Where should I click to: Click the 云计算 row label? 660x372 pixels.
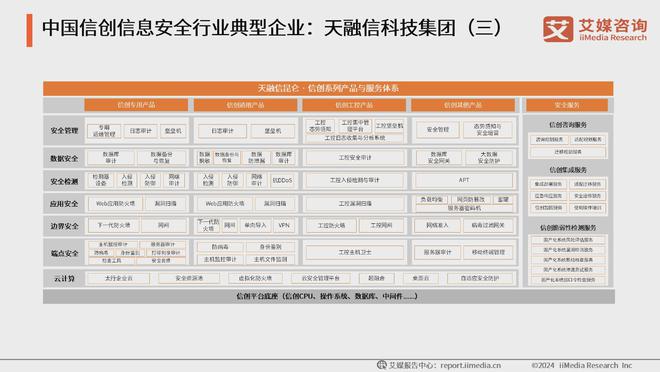pos(64,279)
